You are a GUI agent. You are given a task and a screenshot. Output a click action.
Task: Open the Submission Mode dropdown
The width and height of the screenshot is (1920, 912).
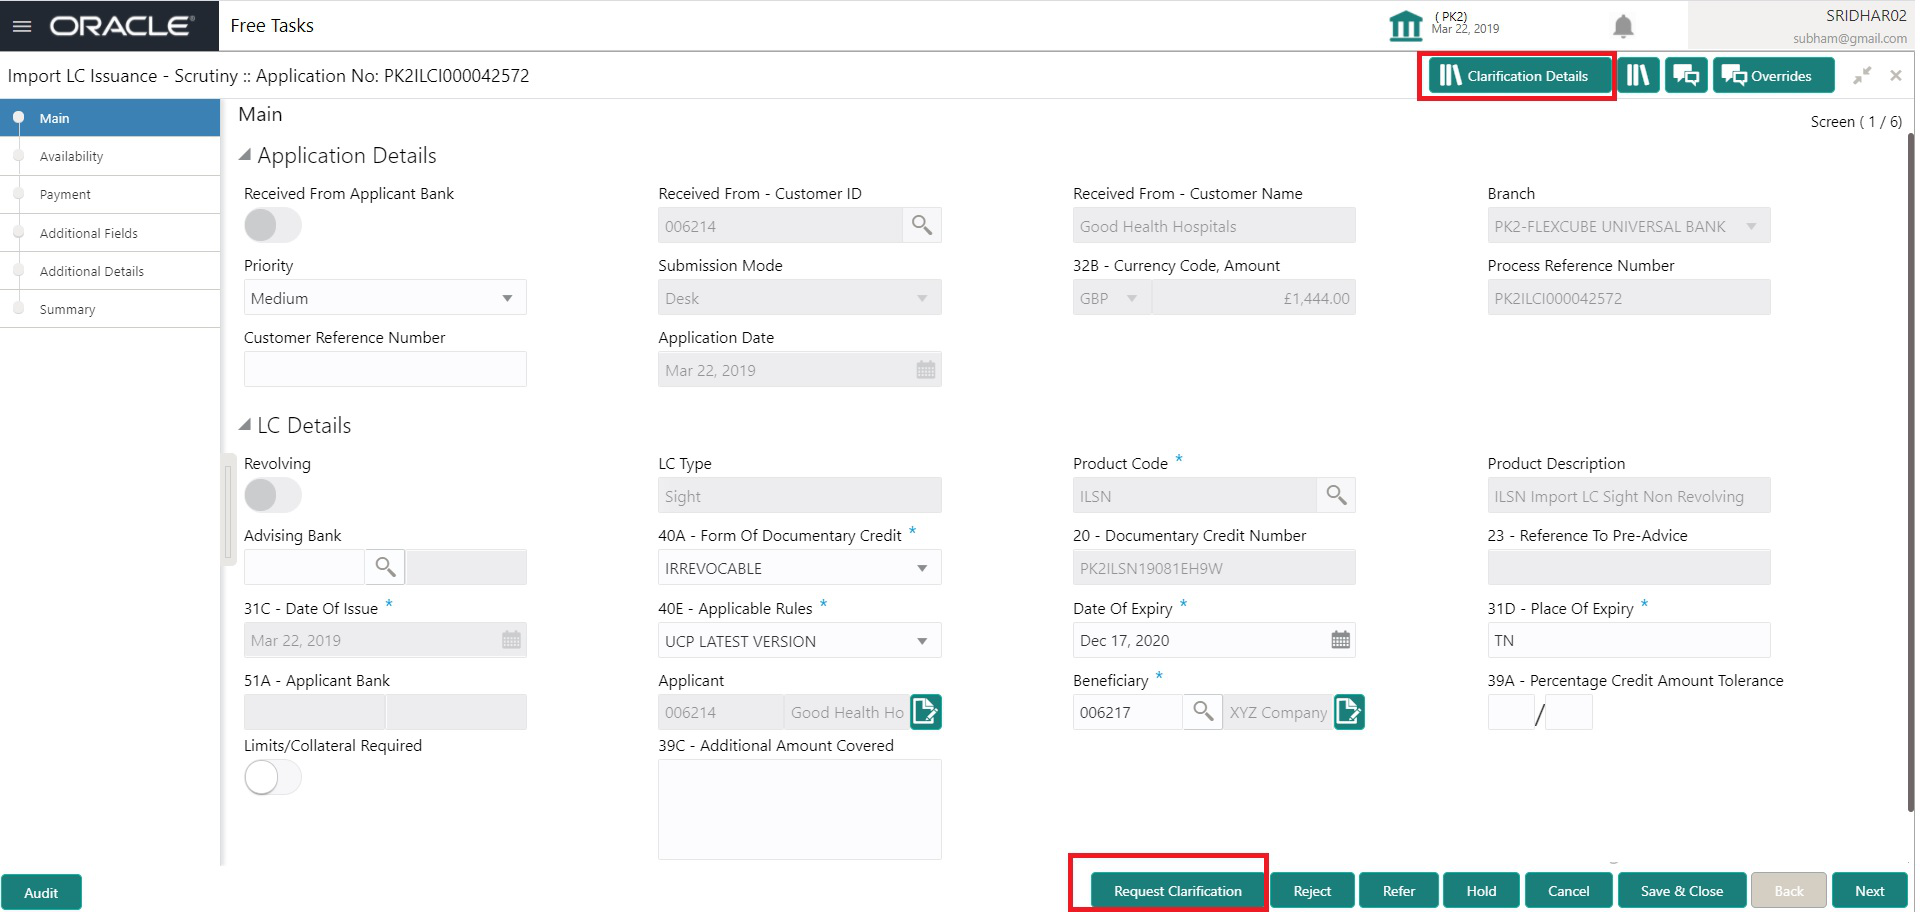[799, 298]
